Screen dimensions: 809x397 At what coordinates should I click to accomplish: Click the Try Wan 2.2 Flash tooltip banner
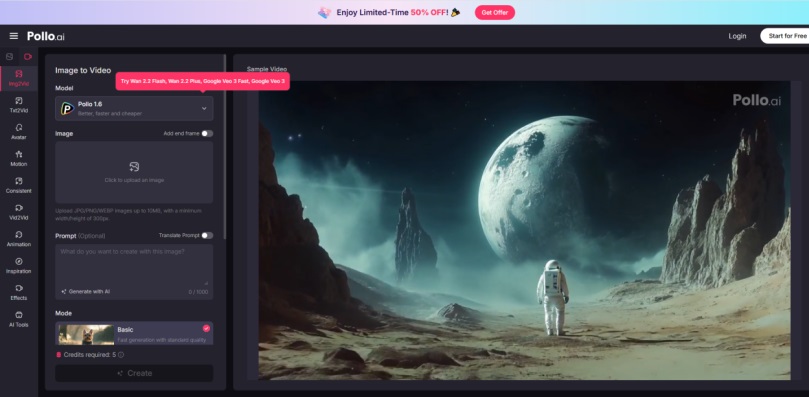[x=203, y=81]
